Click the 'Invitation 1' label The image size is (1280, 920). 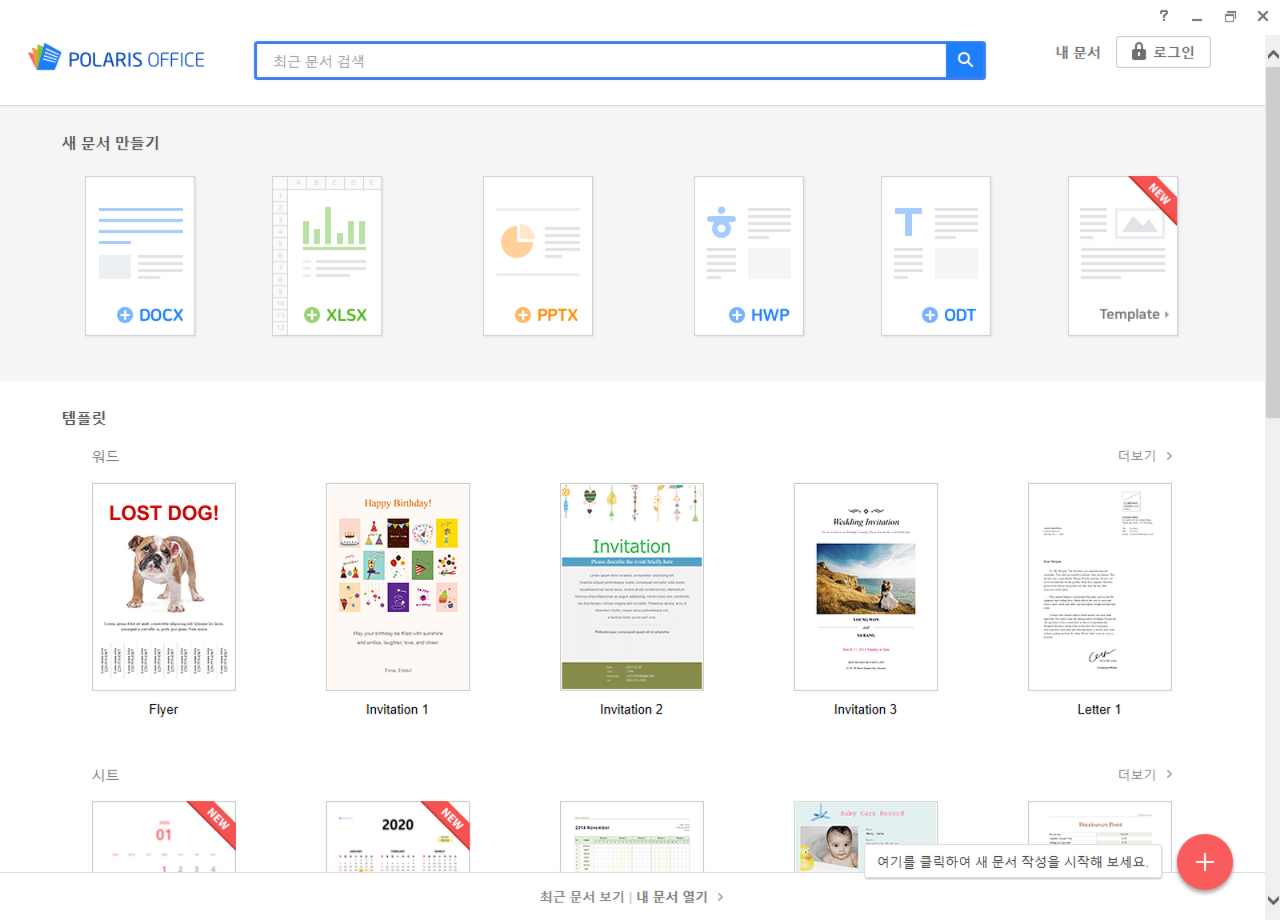(397, 709)
